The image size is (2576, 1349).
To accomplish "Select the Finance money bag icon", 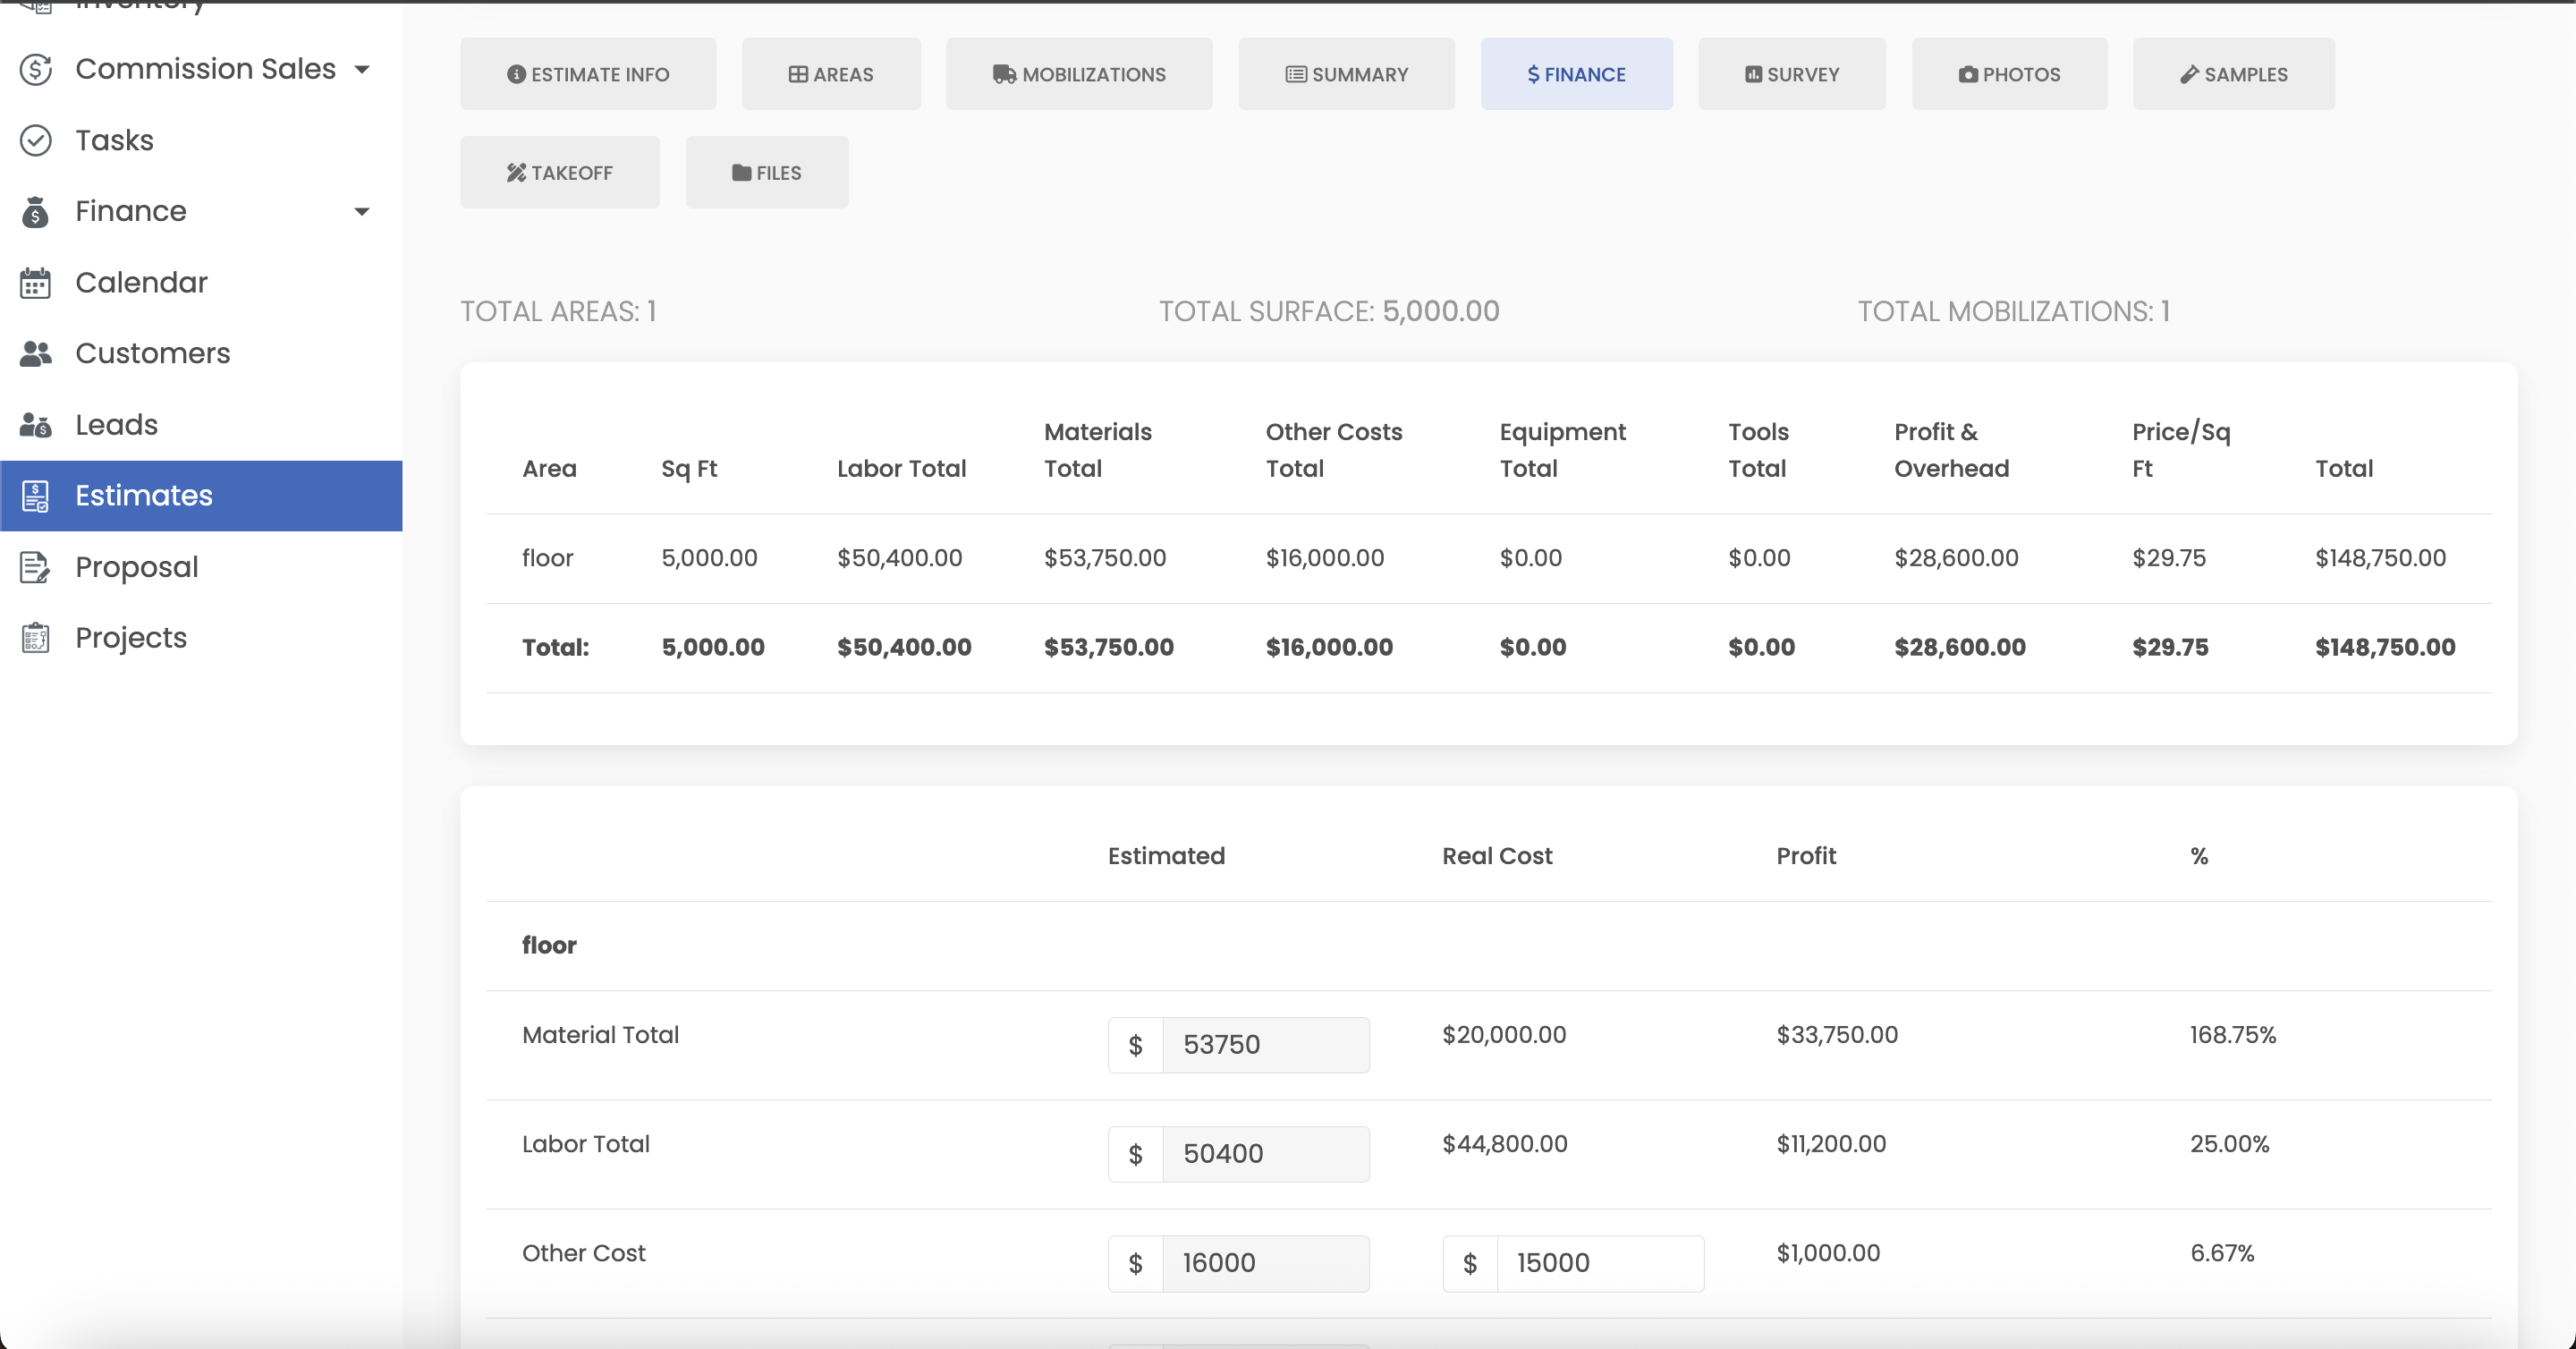I will tap(36, 211).
